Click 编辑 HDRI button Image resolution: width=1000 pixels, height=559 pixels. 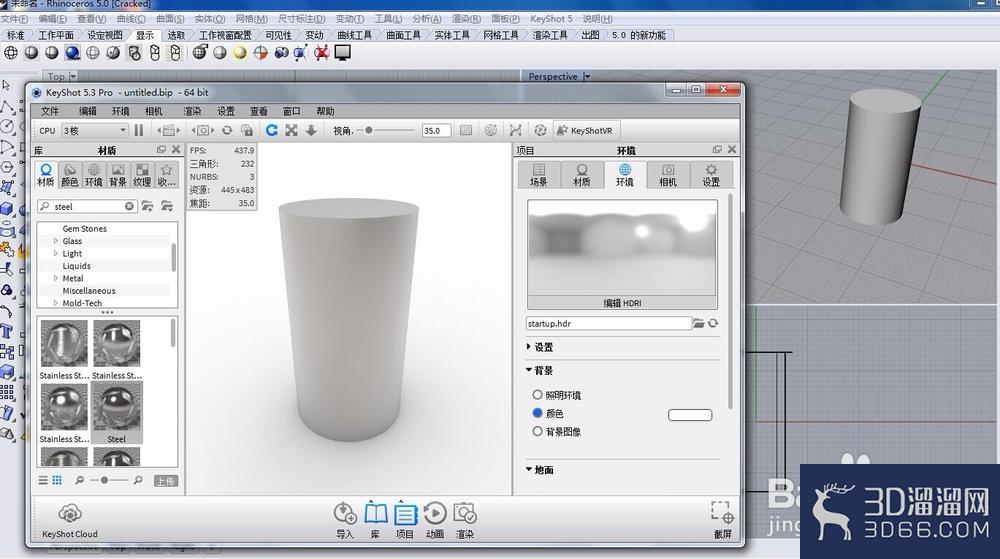click(622, 303)
